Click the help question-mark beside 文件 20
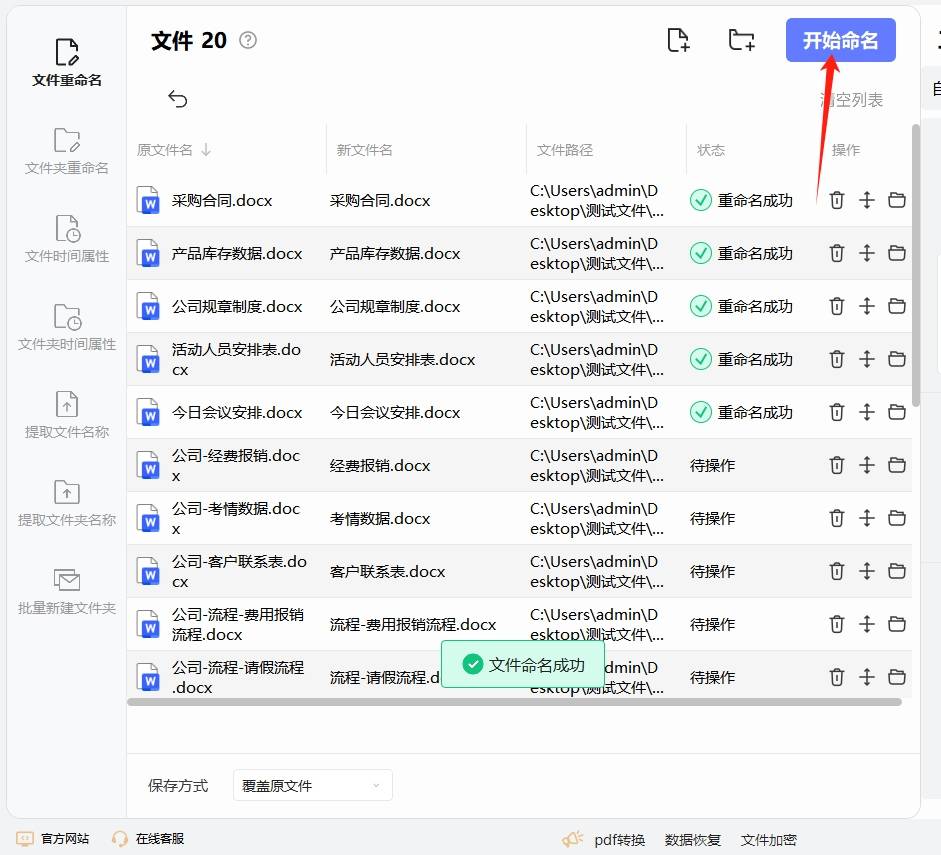The image size is (941, 855). pos(246,40)
